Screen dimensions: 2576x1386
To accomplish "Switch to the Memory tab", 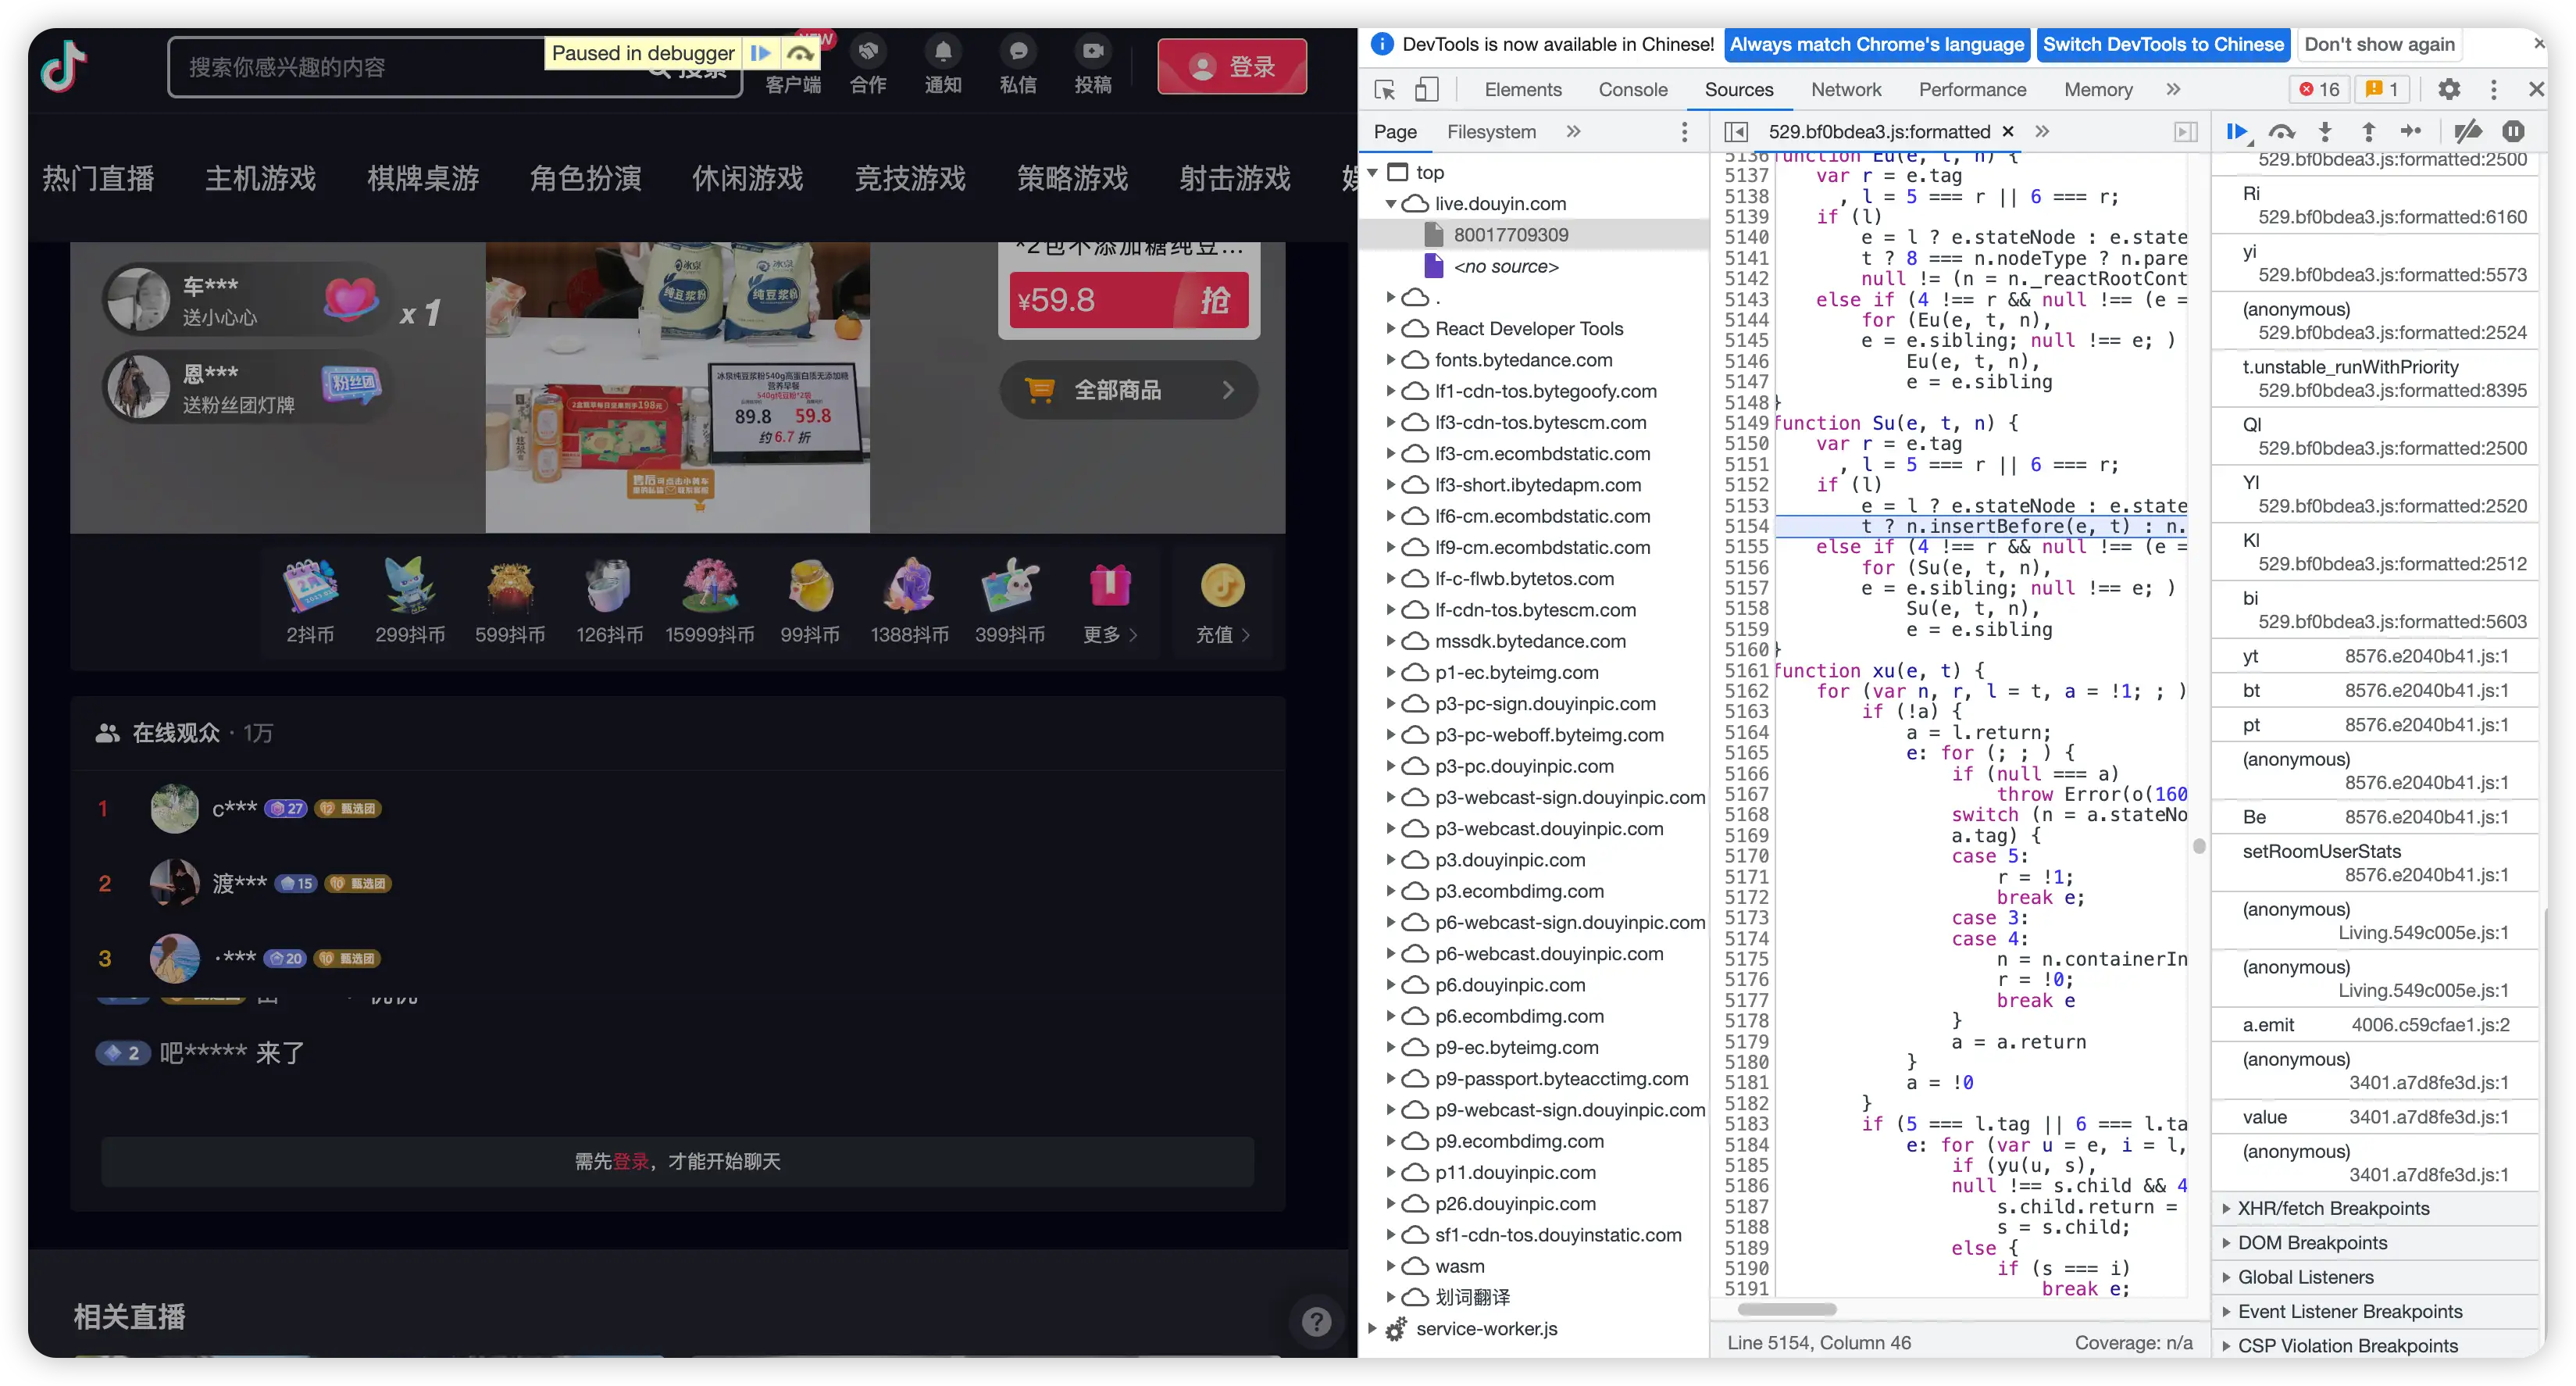I will (2098, 90).
